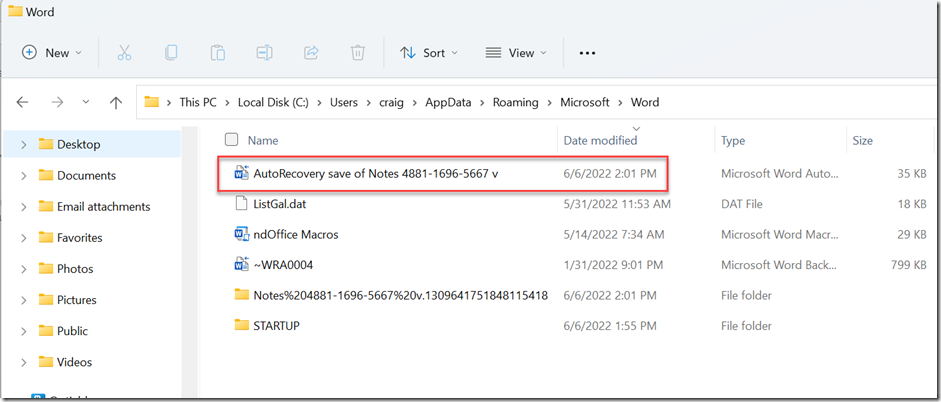Click the Delete trash can icon
Image resolution: width=941 pixels, height=402 pixels.
[358, 53]
